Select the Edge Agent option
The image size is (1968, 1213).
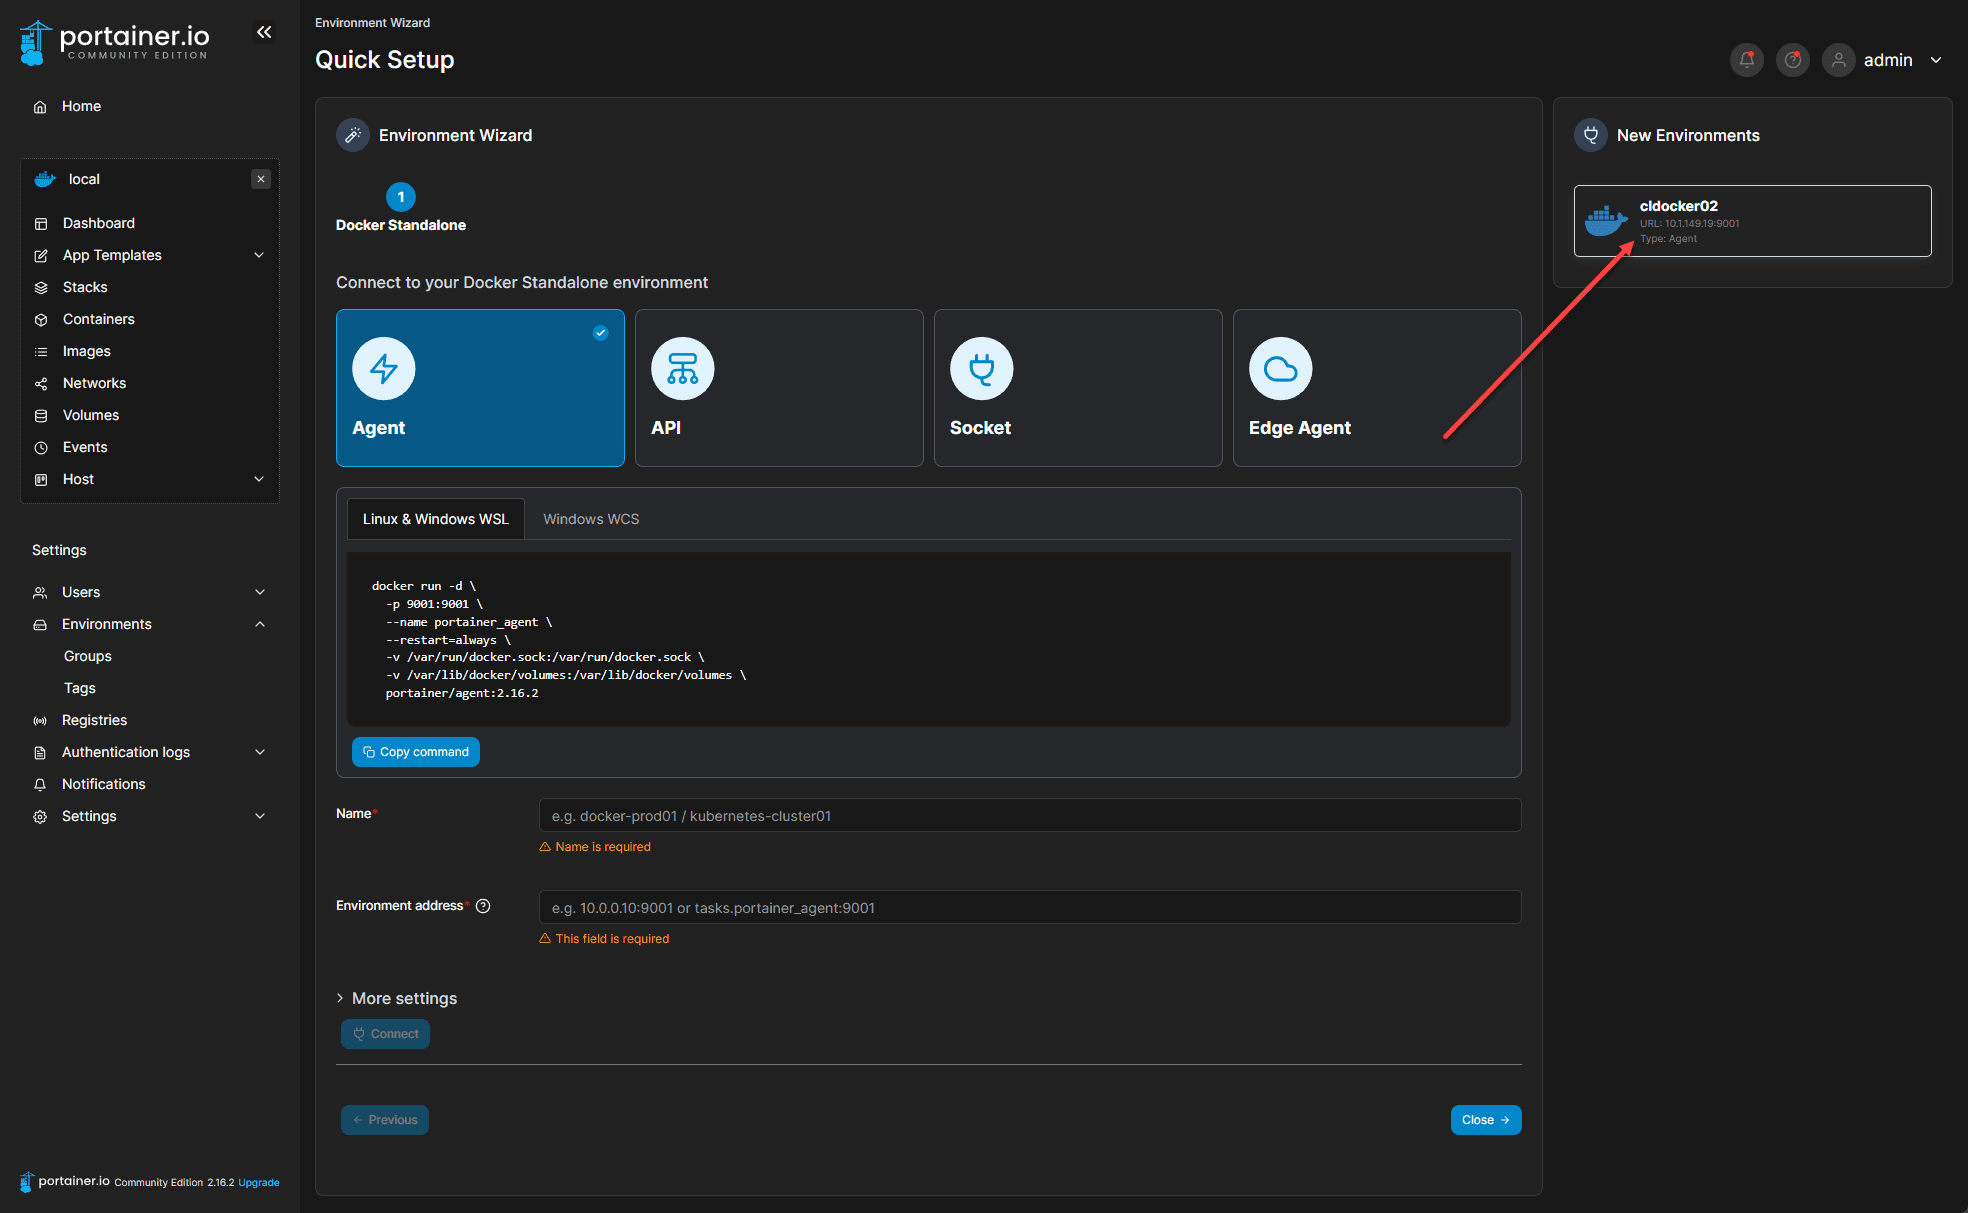click(x=1376, y=388)
